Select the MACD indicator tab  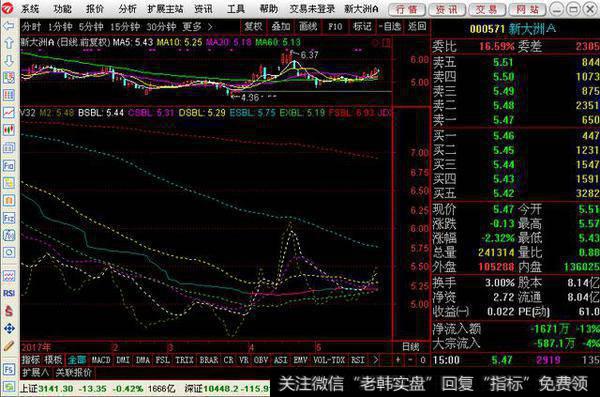[101, 360]
